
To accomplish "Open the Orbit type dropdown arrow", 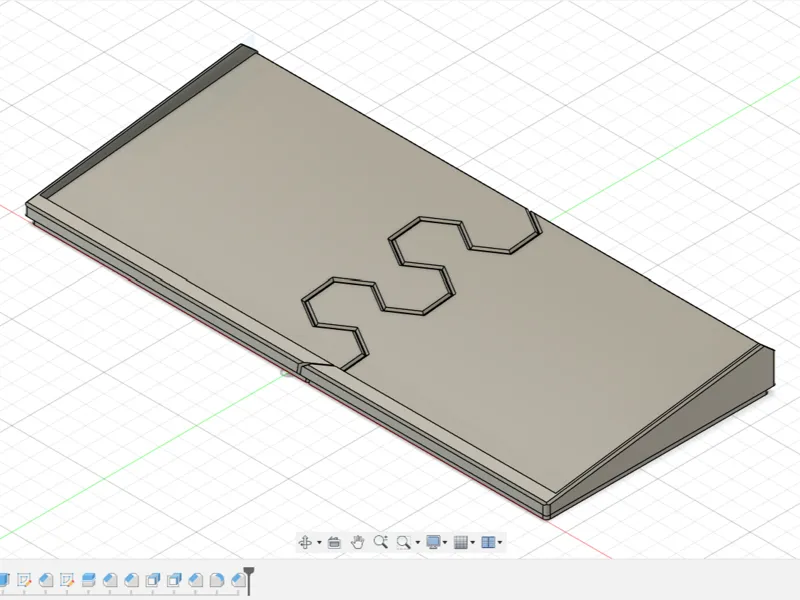I will click(x=319, y=542).
